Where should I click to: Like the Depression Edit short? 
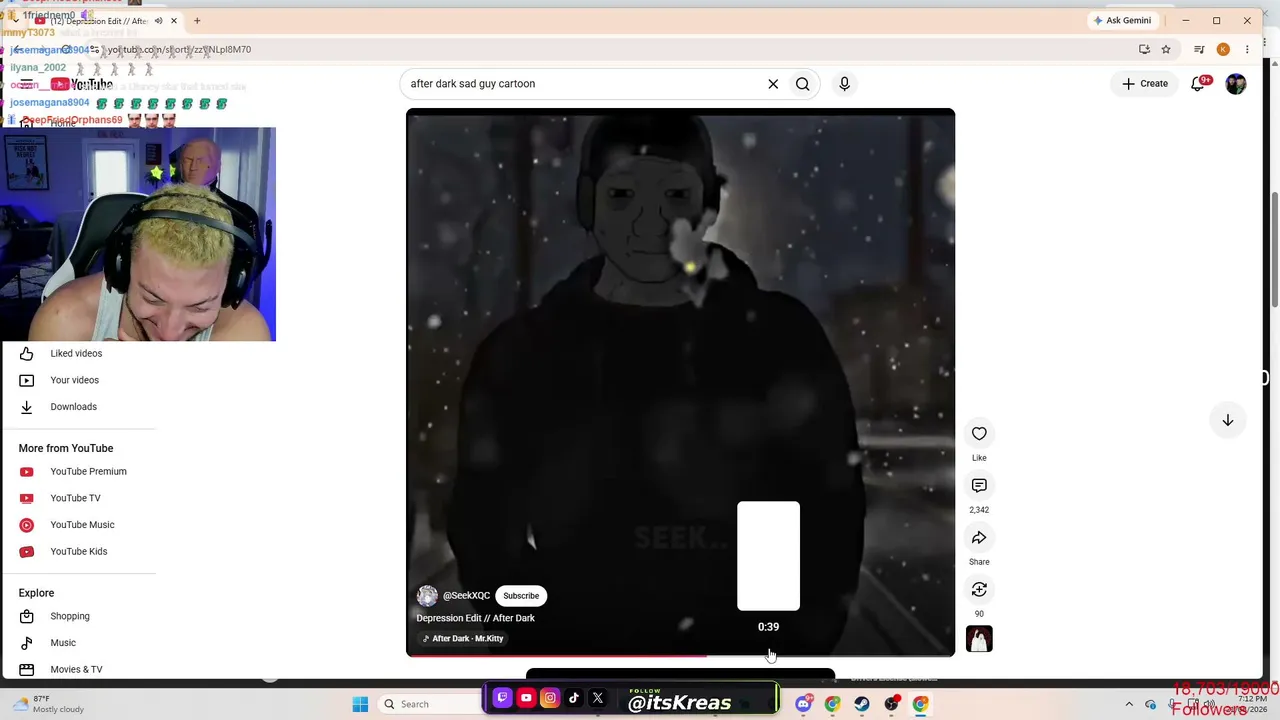[x=979, y=434]
